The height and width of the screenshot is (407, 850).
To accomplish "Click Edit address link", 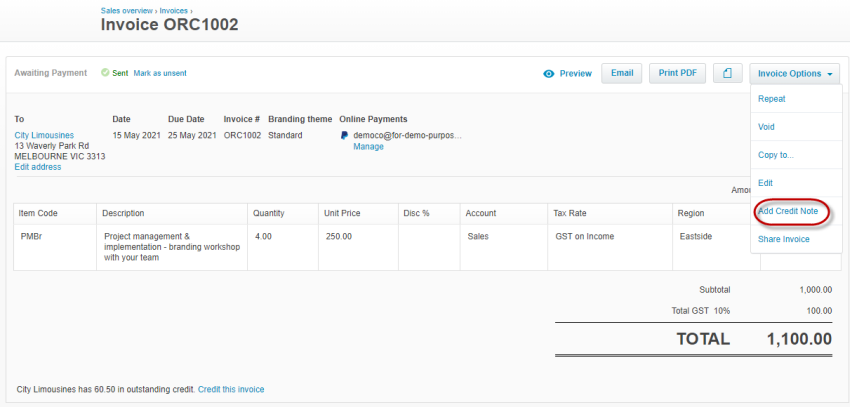I will click(x=38, y=167).
